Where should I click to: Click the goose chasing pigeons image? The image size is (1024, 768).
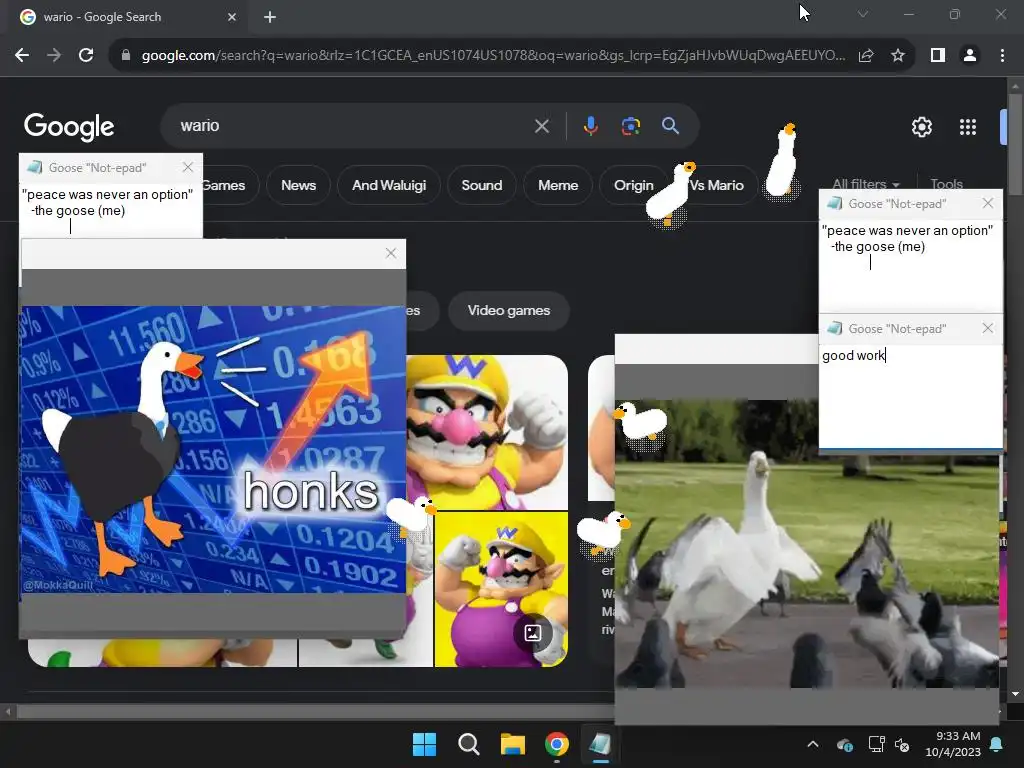807,544
